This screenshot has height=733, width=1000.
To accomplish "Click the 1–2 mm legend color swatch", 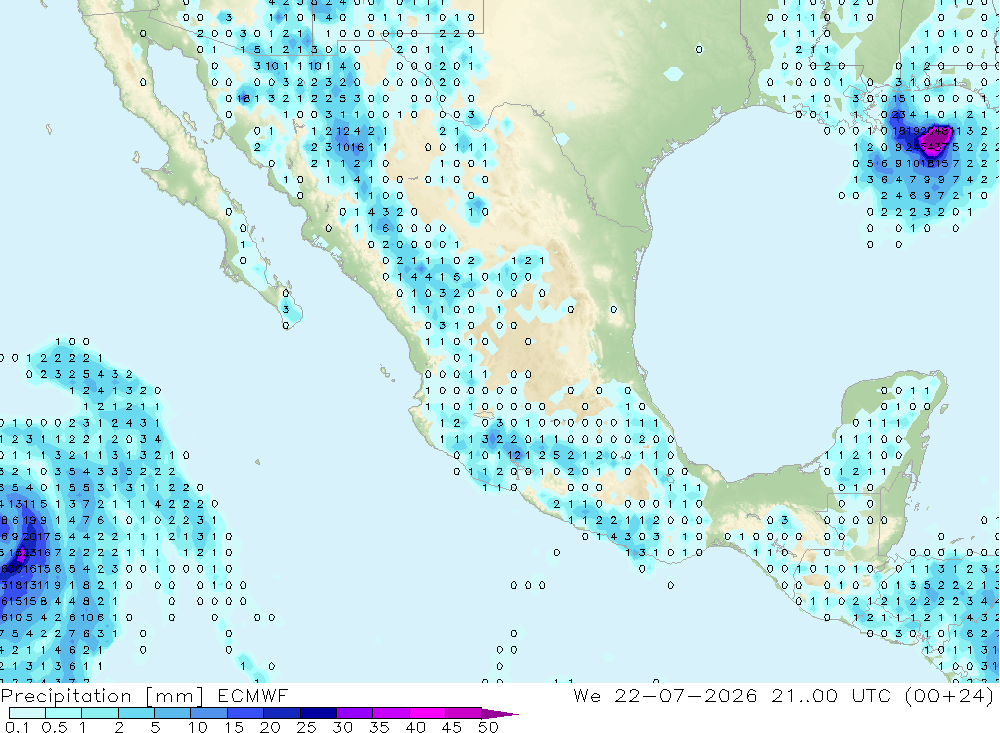I will [x=100, y=713].
